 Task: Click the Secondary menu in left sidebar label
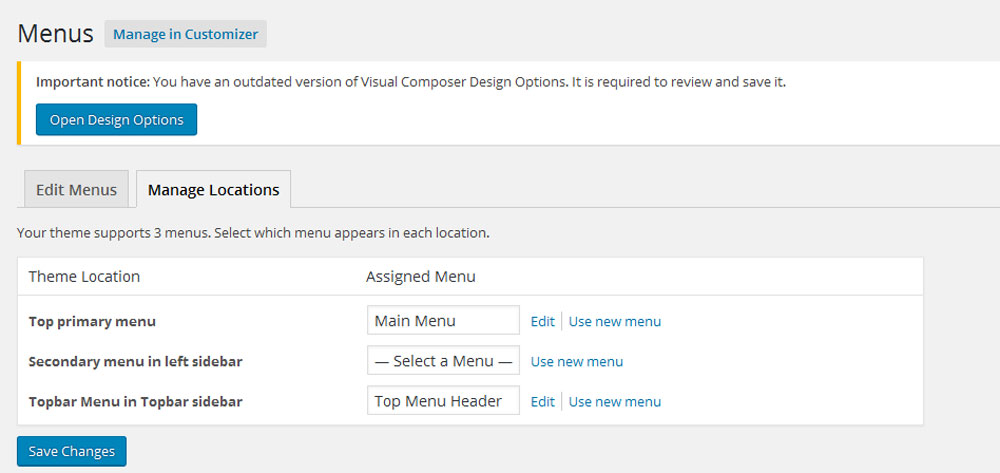[135, 362]
